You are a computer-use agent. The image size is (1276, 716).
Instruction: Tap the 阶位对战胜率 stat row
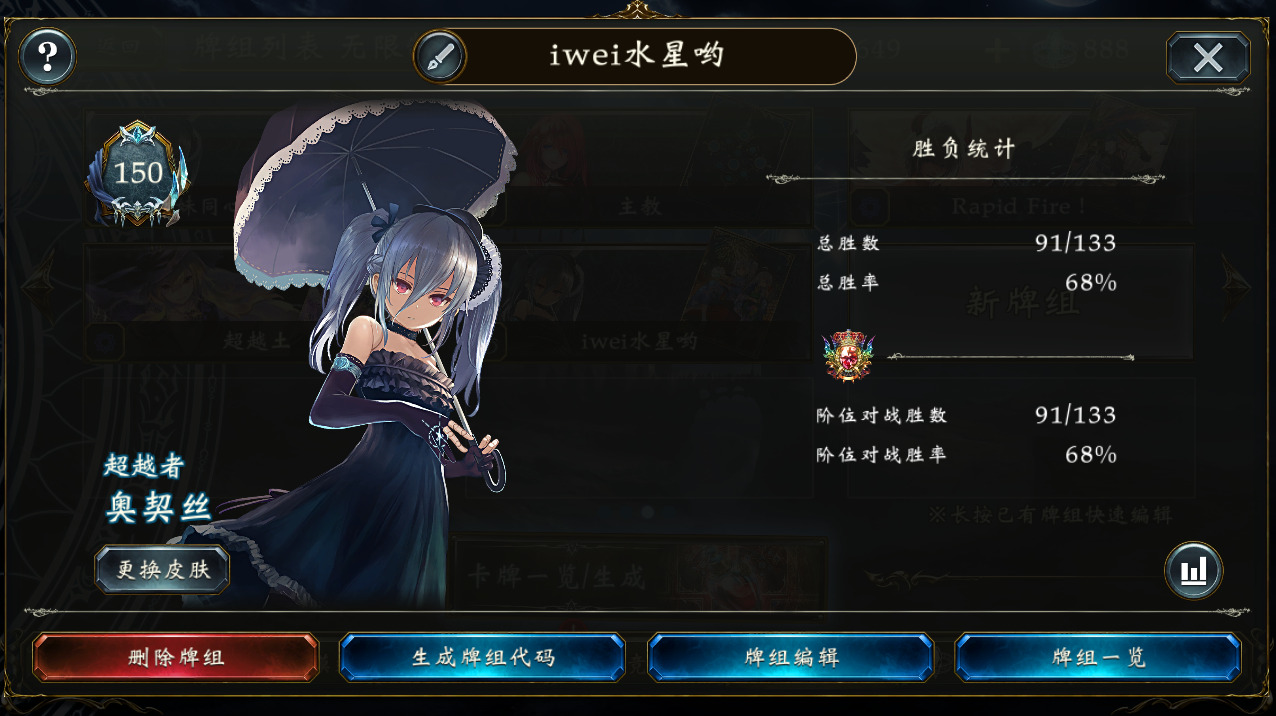click(966, 455)
